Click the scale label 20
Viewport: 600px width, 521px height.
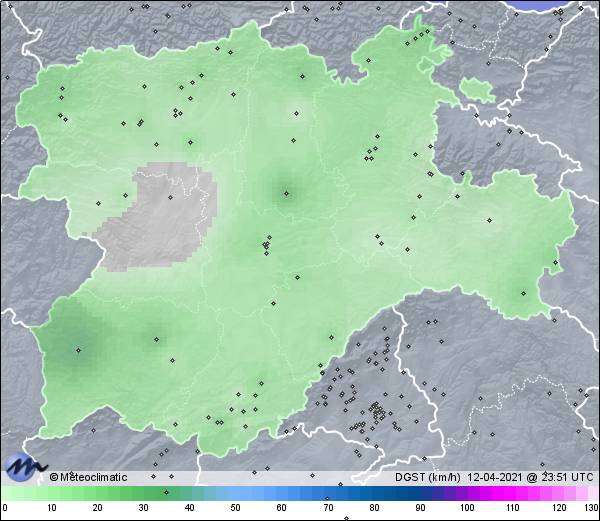coord(98,508)
